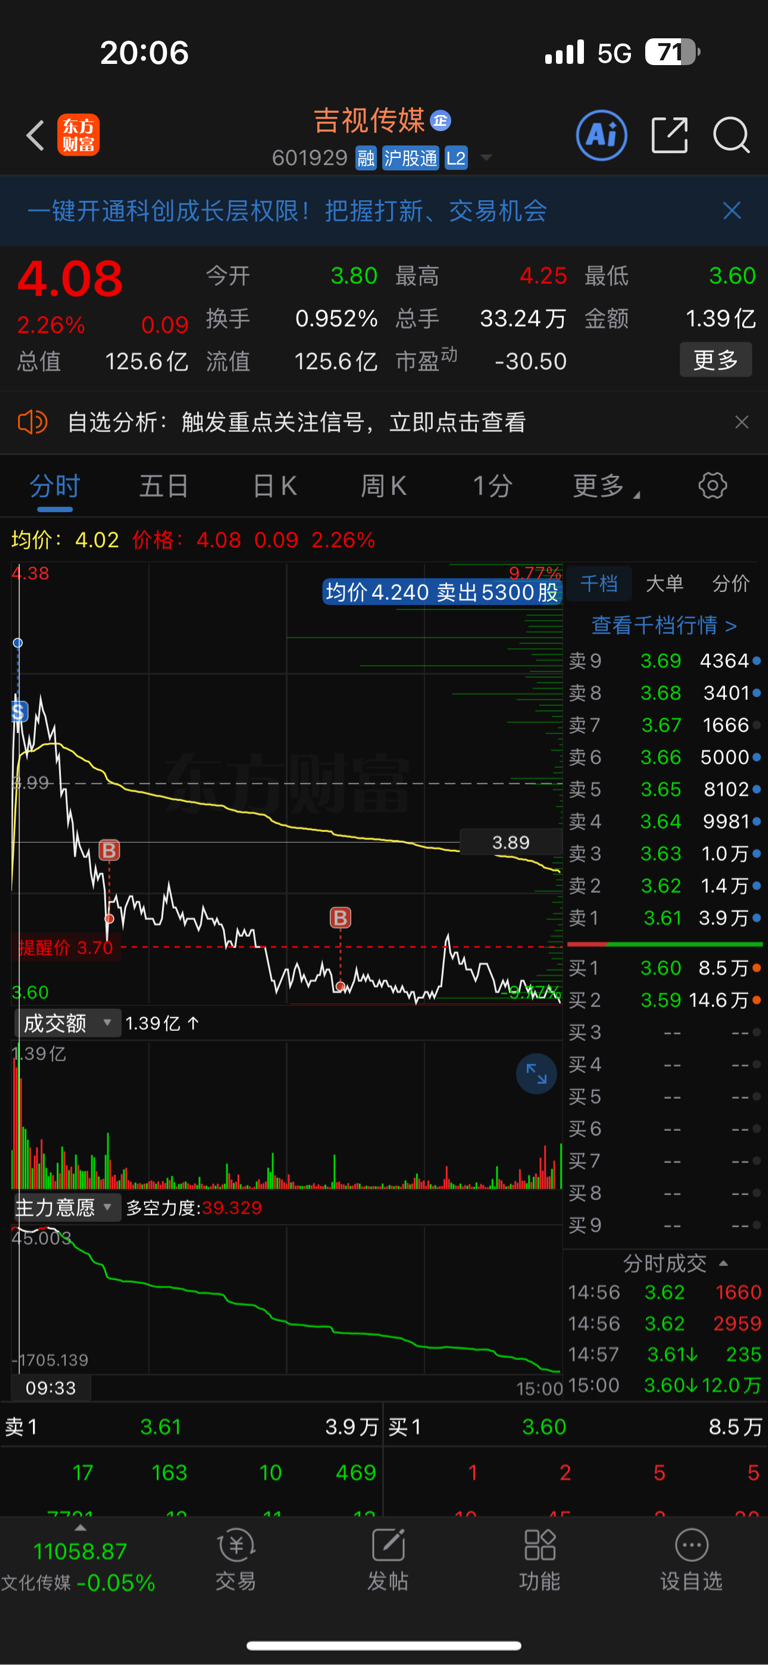768x1665 pixels.
Task: Open the 交易 trade icon
Action: coord(236,1560)
